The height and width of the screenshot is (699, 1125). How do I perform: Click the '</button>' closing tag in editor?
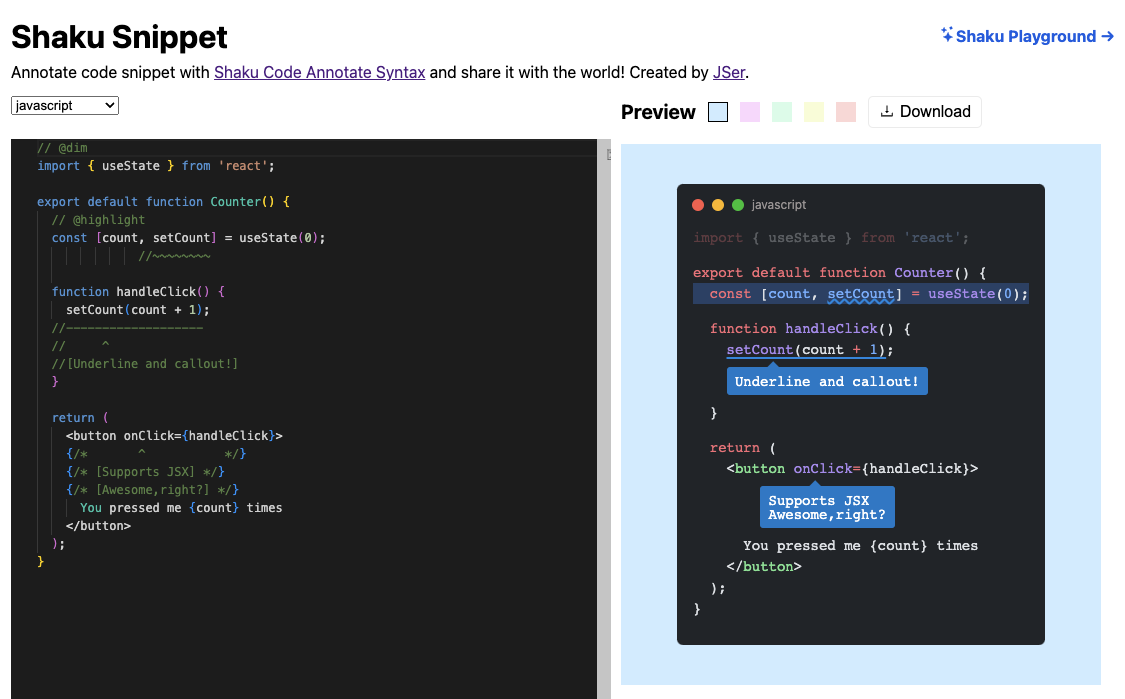pyautogui.click(x=98, y=525)
